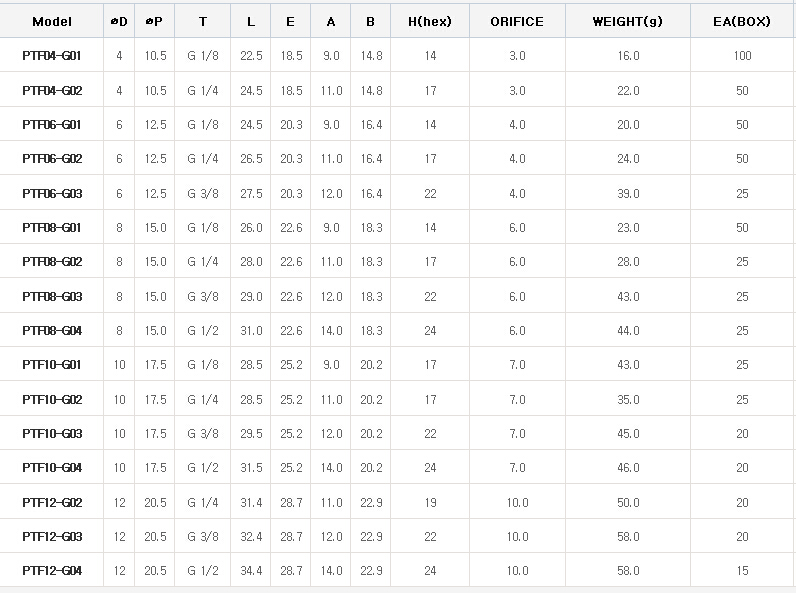Click the H(hex) column header

[430, 21]
